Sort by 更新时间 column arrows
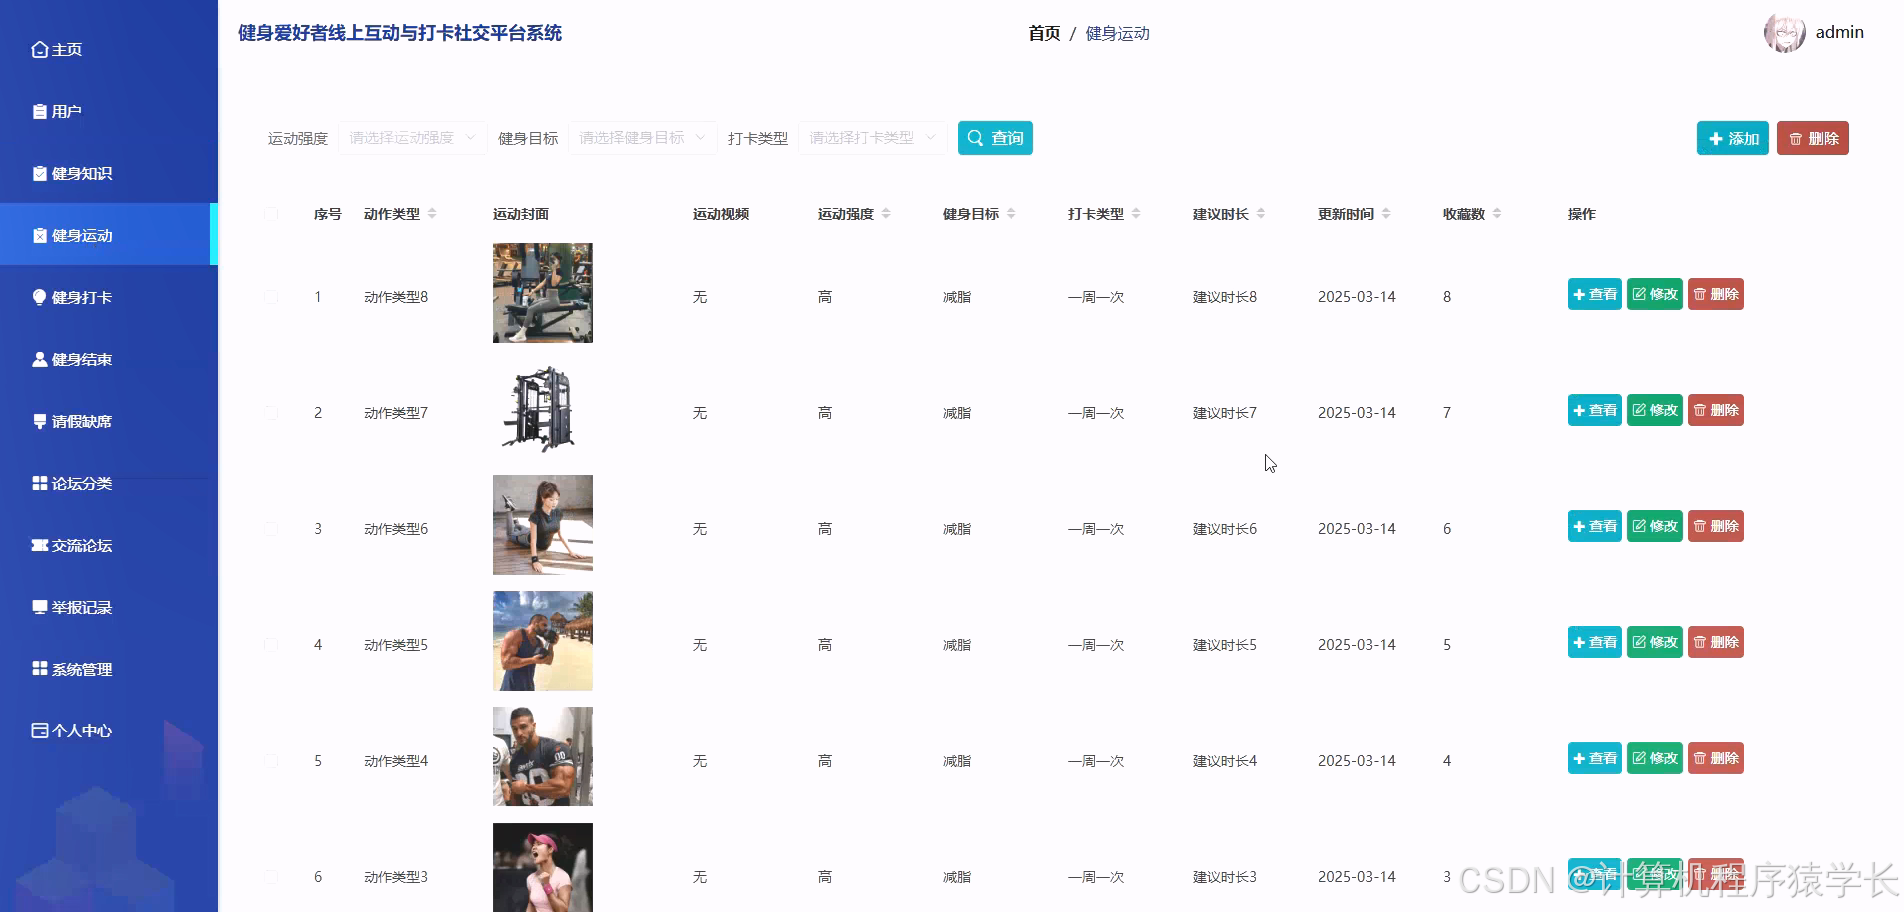1904x912 pixels. [x=1386, y=214]
